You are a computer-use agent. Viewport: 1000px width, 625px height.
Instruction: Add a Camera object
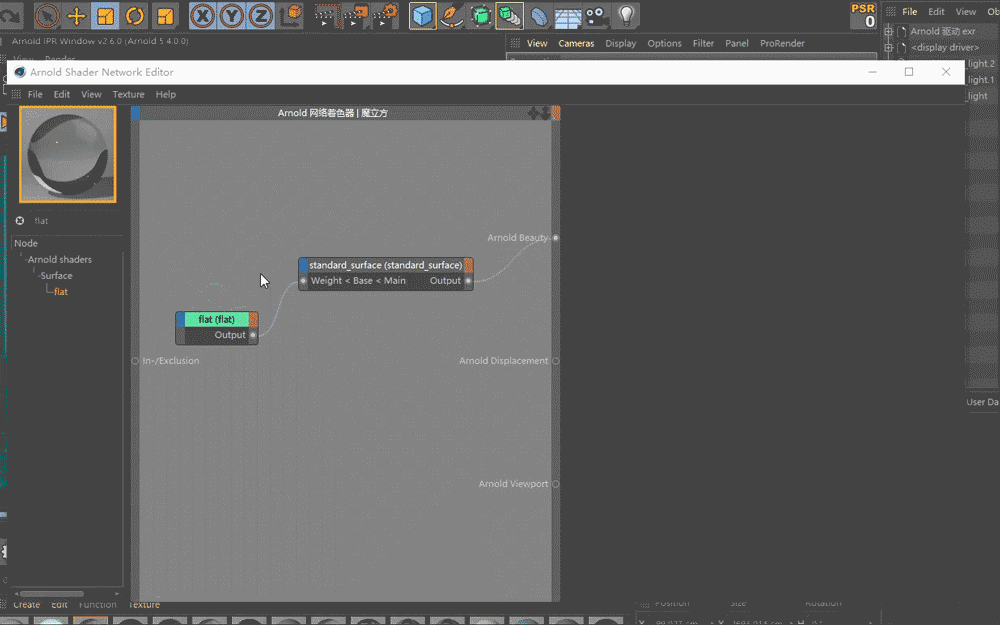click(x=596, y=15)
